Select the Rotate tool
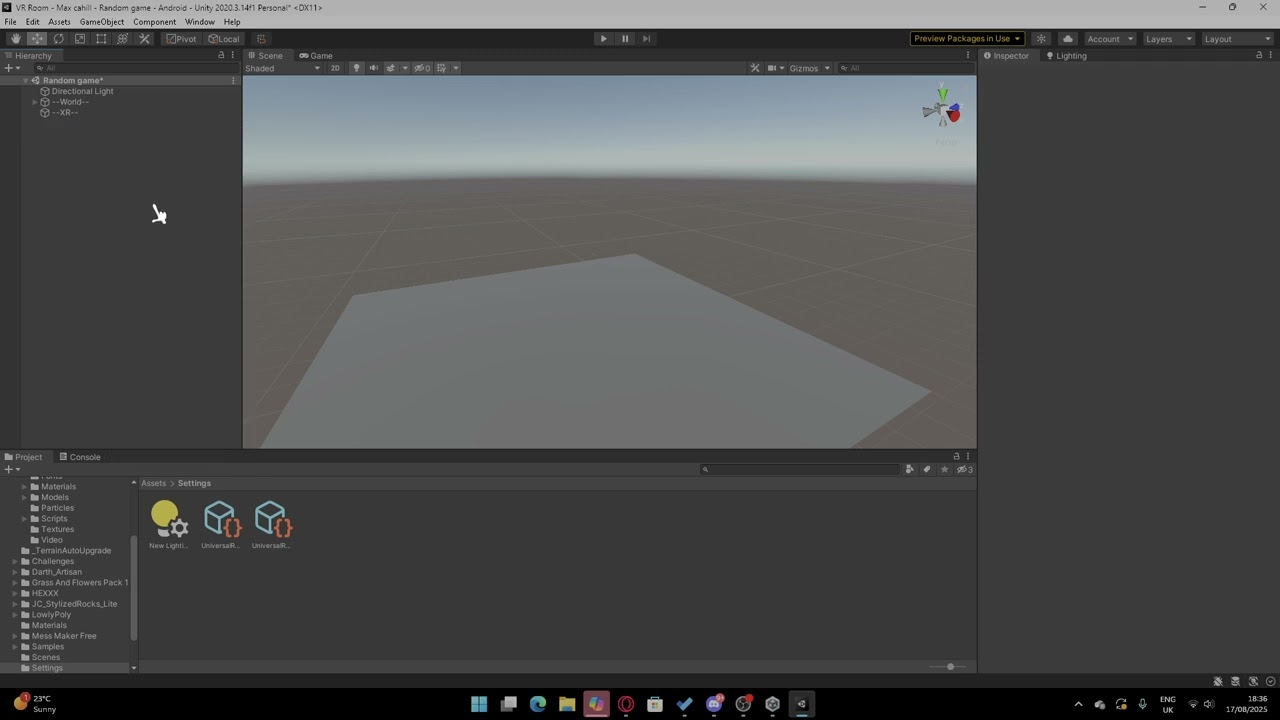The width and height of the screenshot is (1280, 720). [x=58, y=39]
